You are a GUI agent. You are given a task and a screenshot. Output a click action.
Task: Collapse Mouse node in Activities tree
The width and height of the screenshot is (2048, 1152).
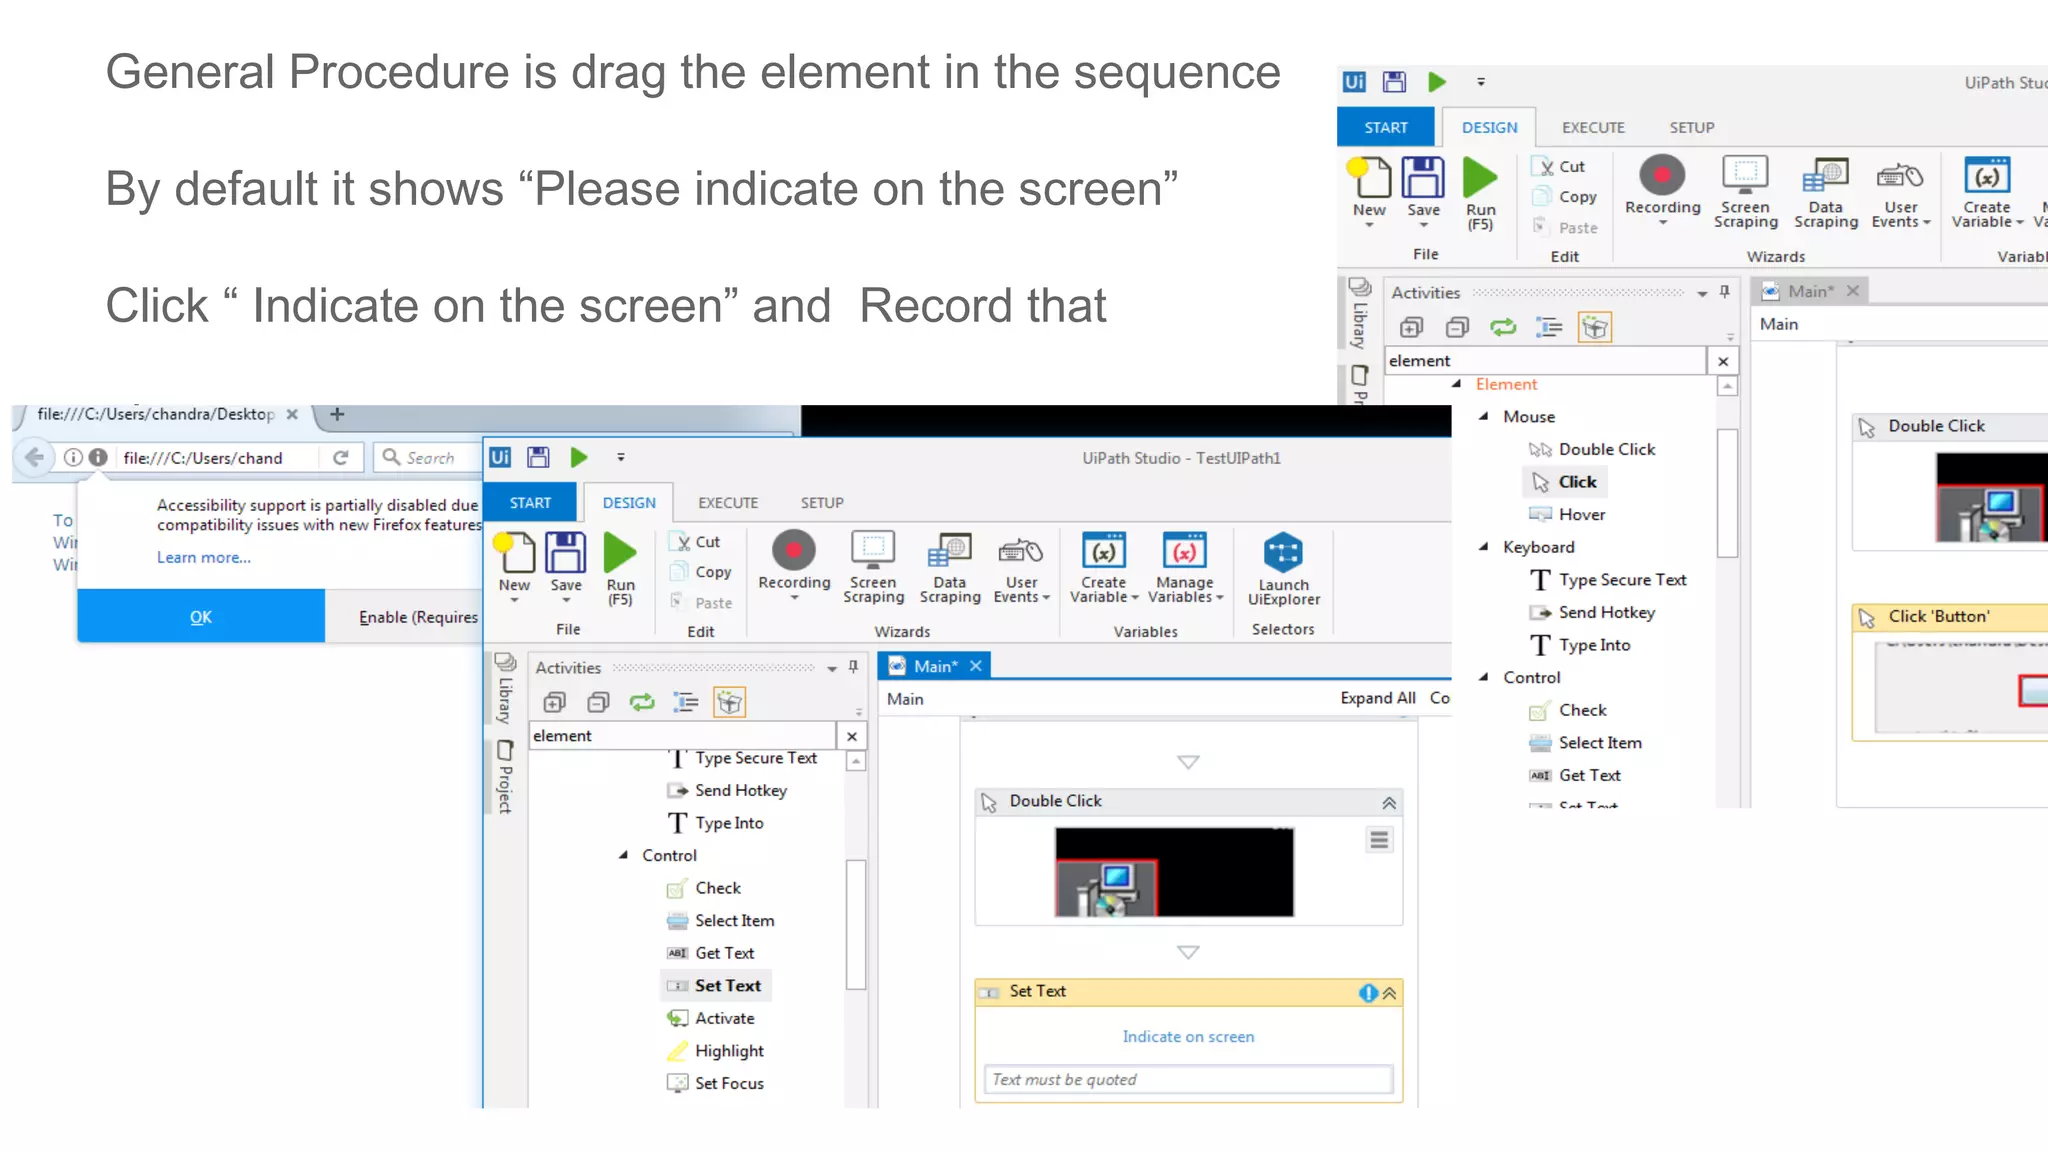[1484, 416]
